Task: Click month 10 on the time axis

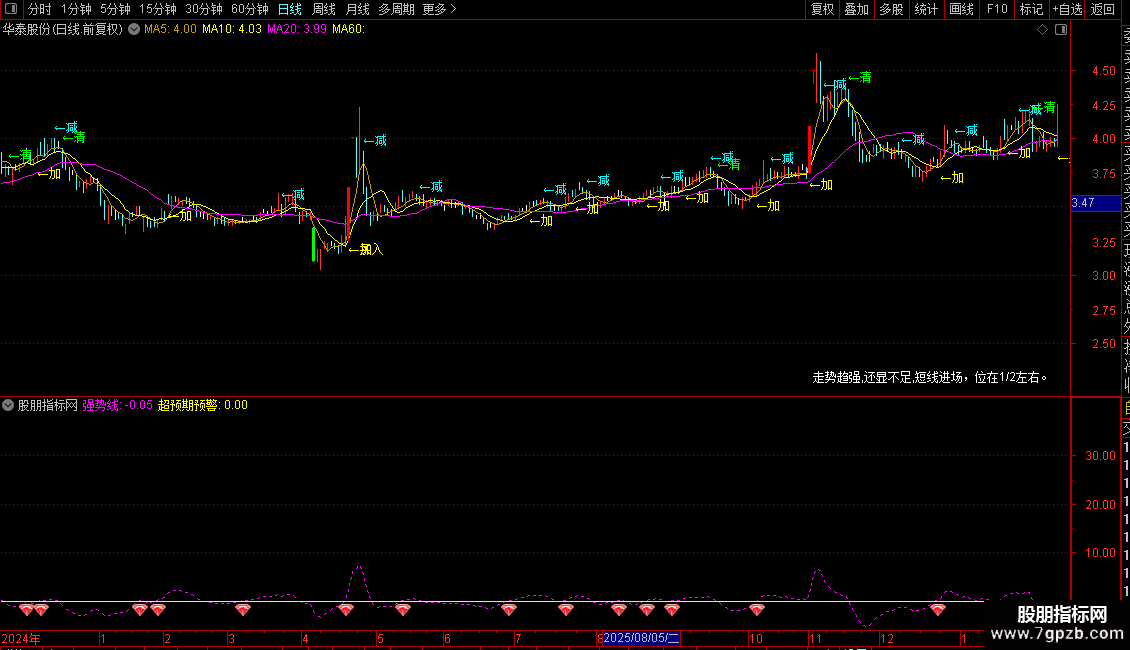Action: (x=755, y=638)
